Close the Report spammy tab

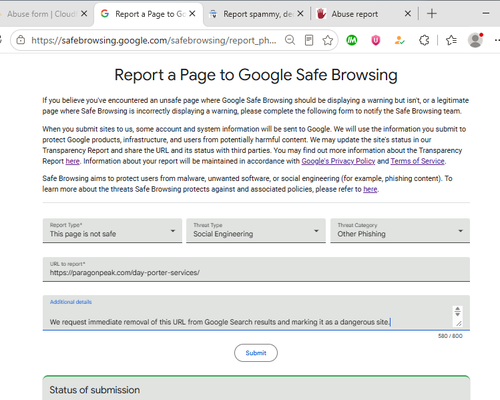(300, 14)
